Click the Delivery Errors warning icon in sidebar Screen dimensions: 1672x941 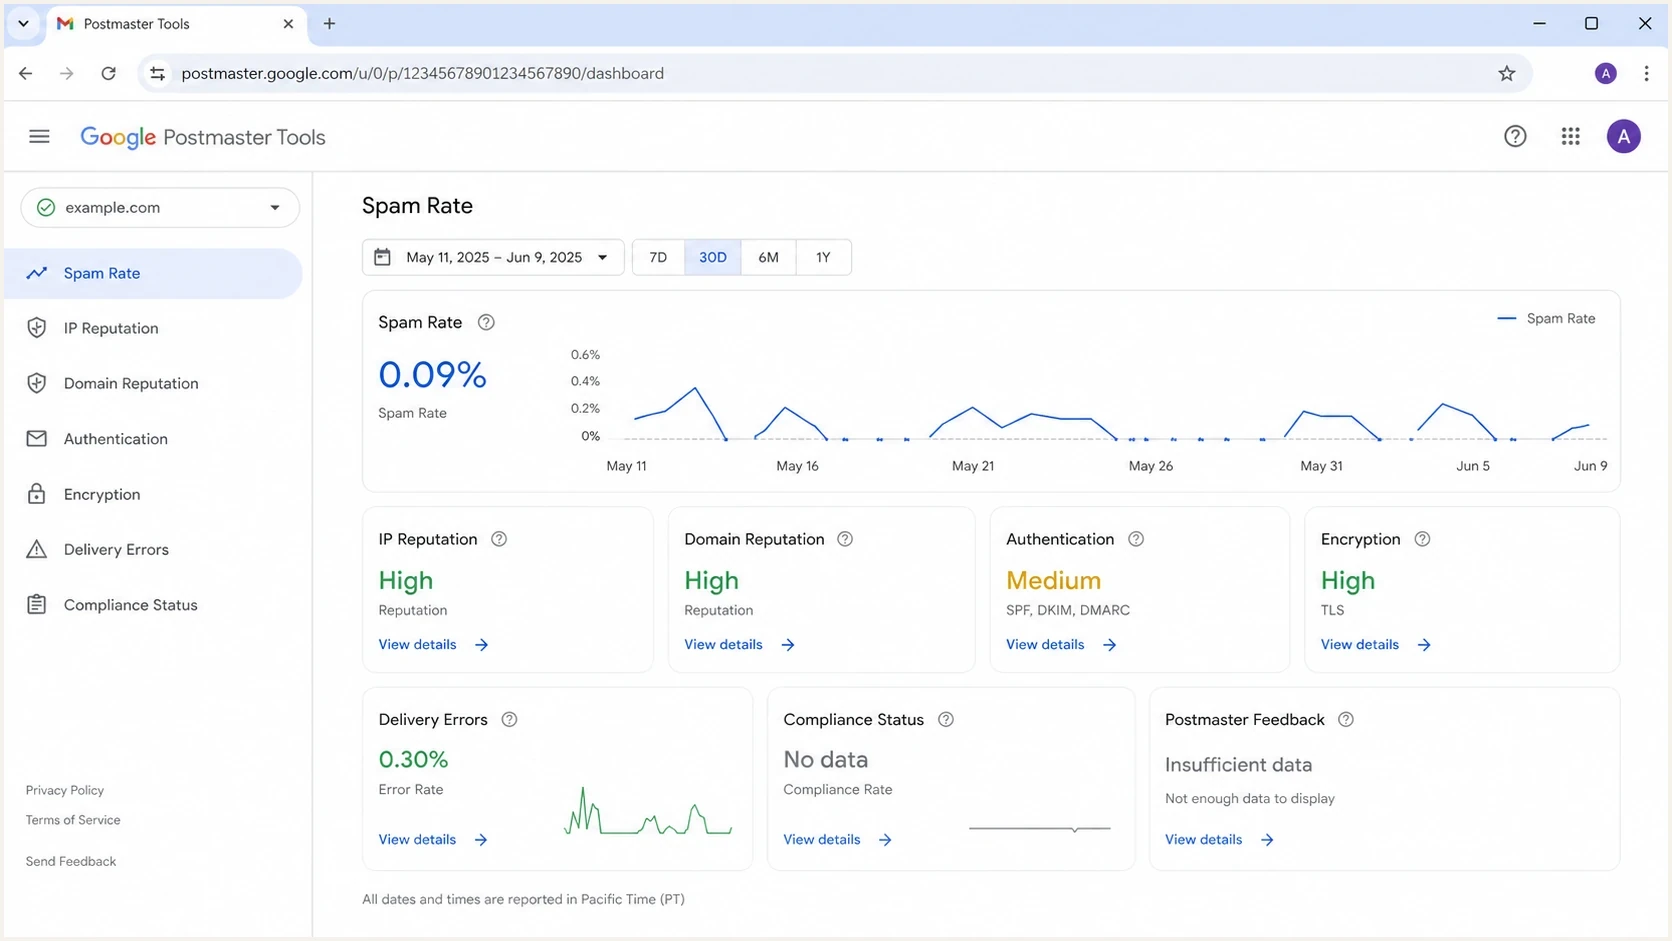[37, 549]
